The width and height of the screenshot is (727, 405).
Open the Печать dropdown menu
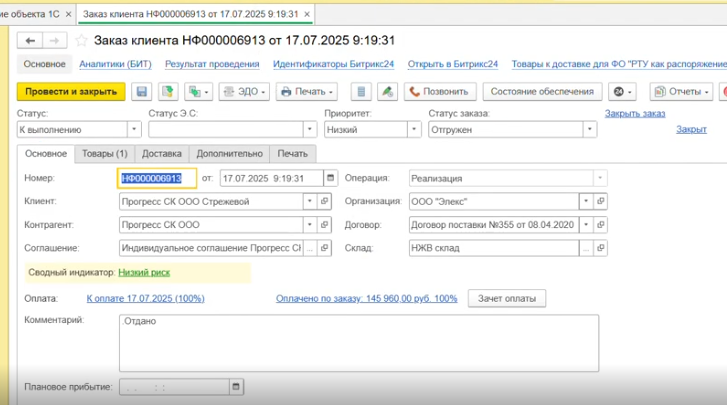307,91
